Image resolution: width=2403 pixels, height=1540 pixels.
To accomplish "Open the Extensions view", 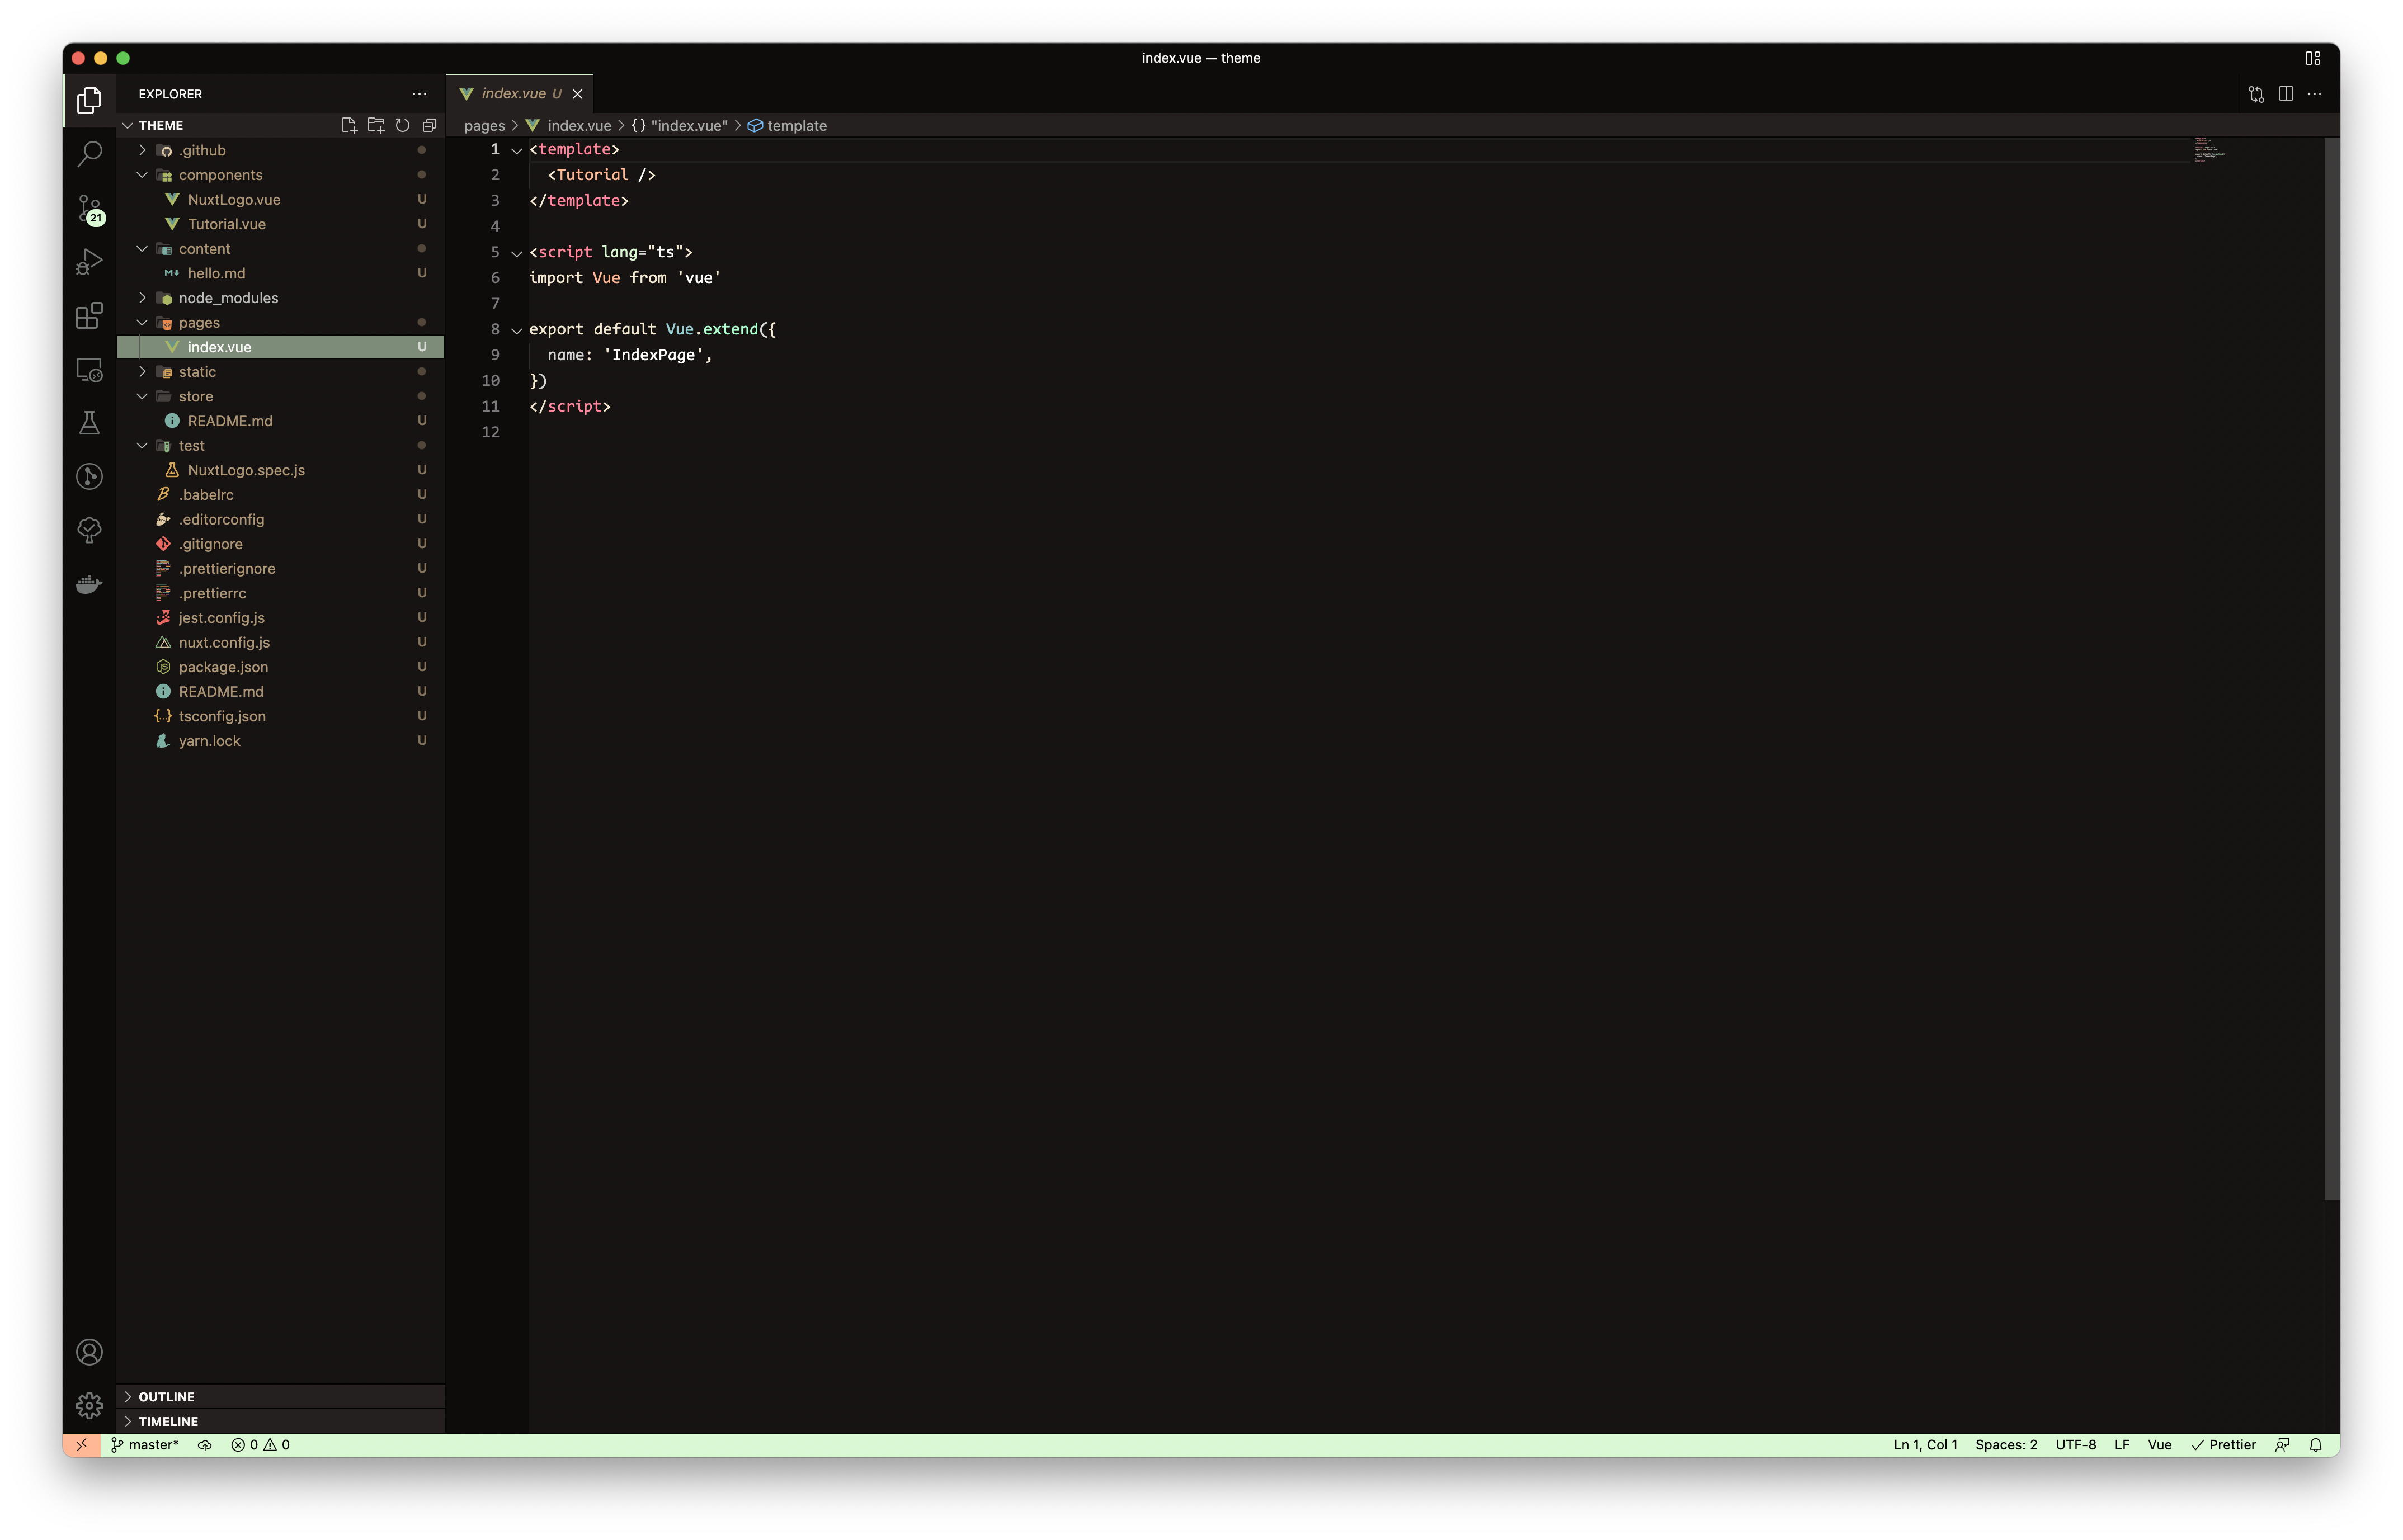I will (89, 316).
